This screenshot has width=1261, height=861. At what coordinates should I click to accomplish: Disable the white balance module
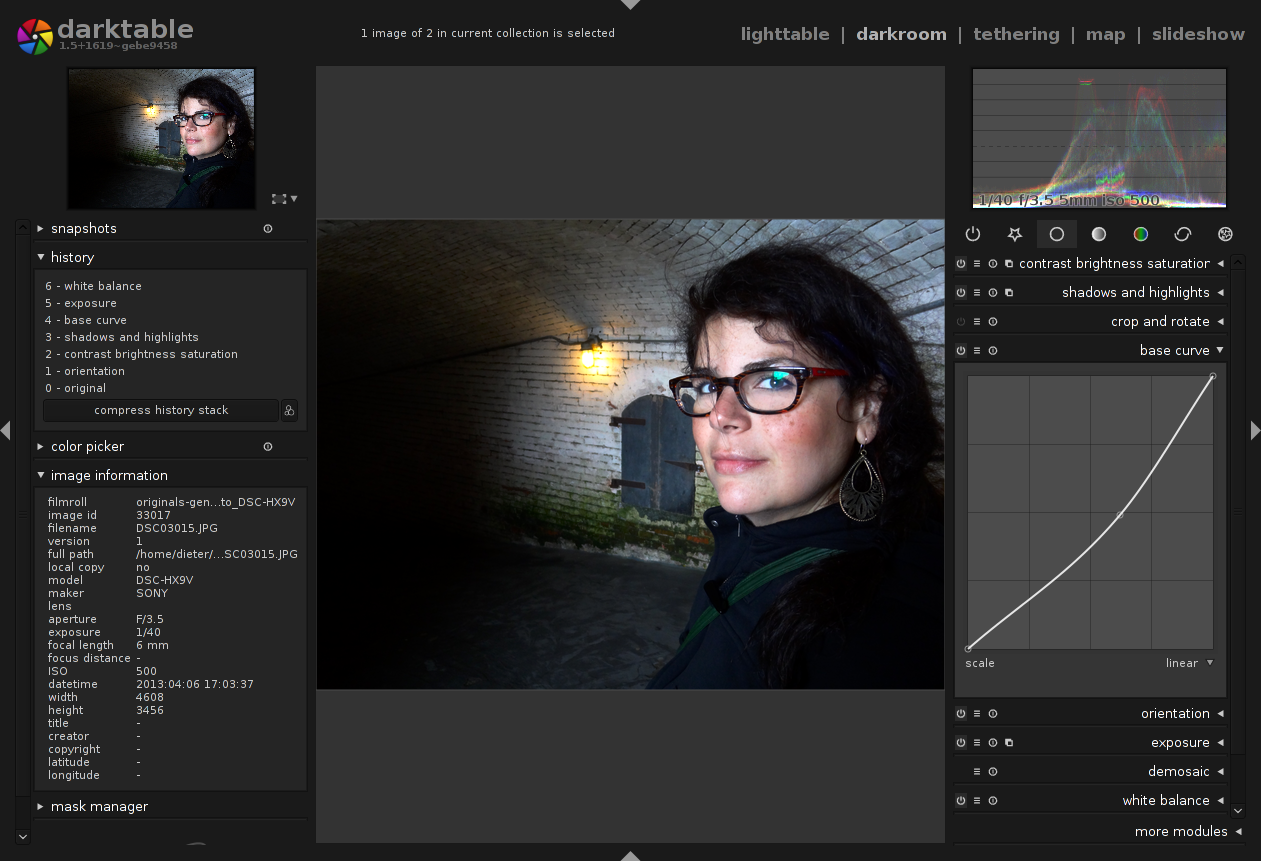point(961,801)
